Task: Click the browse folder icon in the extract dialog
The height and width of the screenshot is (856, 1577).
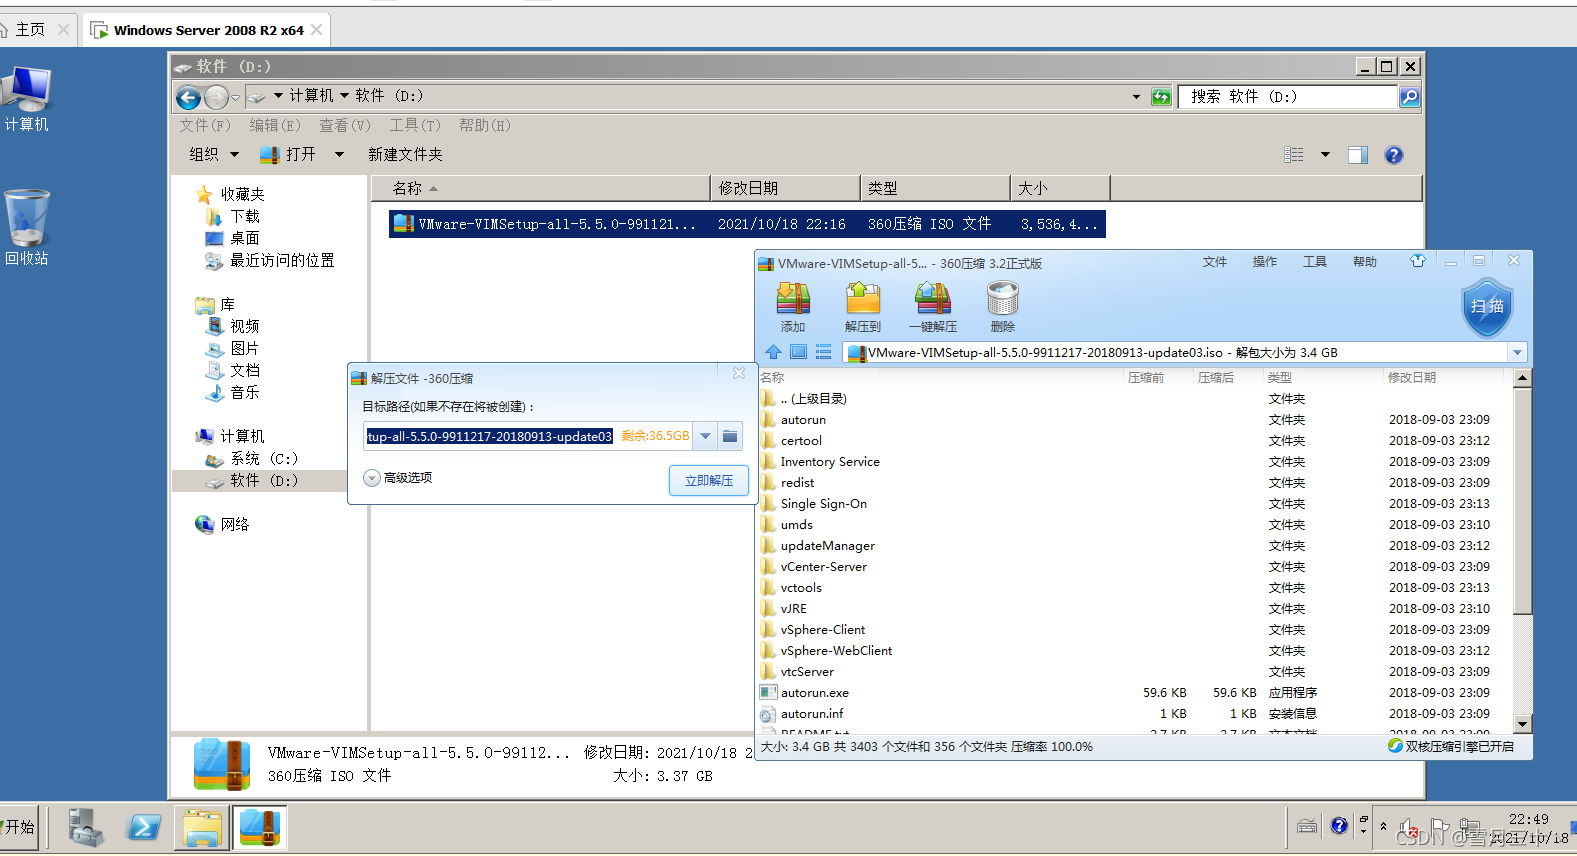Action: (730, 436)
